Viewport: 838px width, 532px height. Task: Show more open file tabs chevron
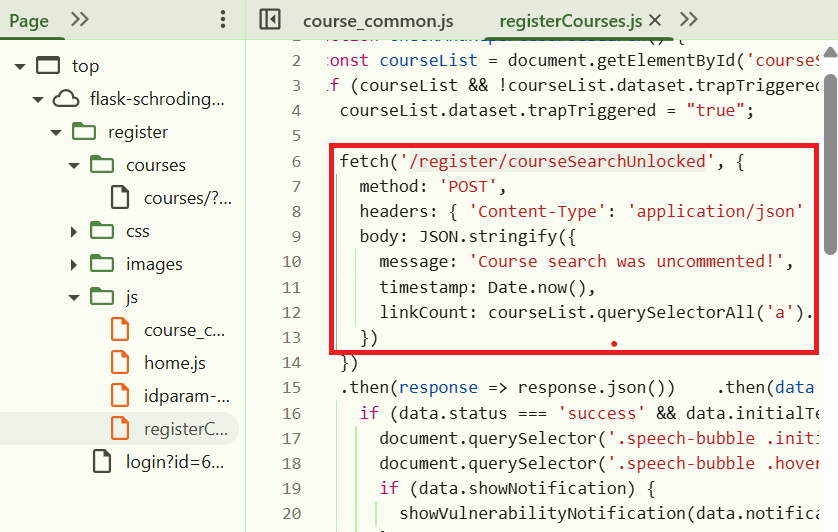click(x=689, y=20)
